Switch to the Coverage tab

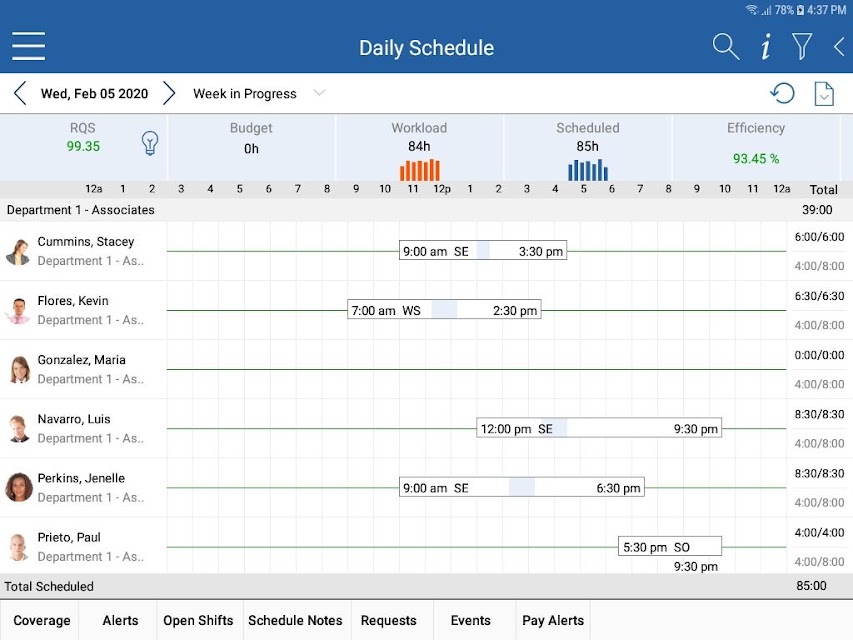pyautogui.click(x=41, y=620)
